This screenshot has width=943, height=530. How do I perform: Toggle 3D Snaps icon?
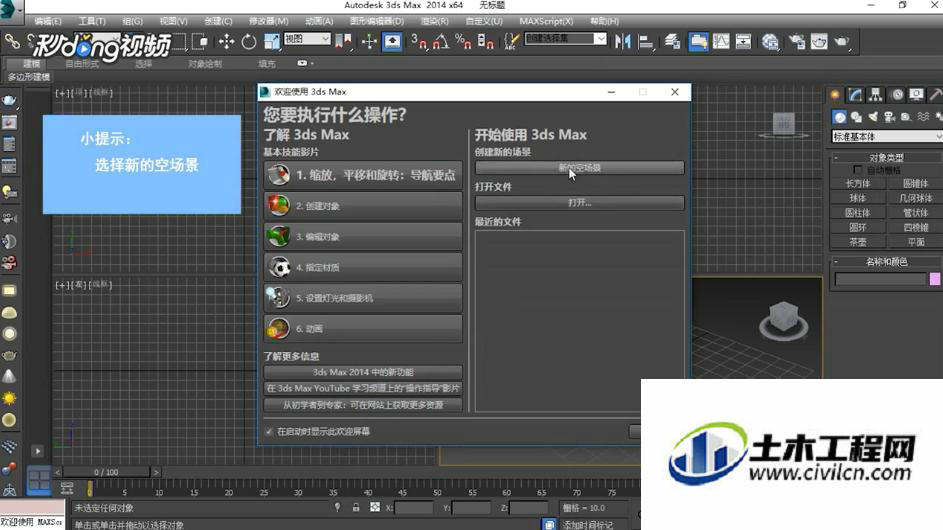click(x=419, y=42)
